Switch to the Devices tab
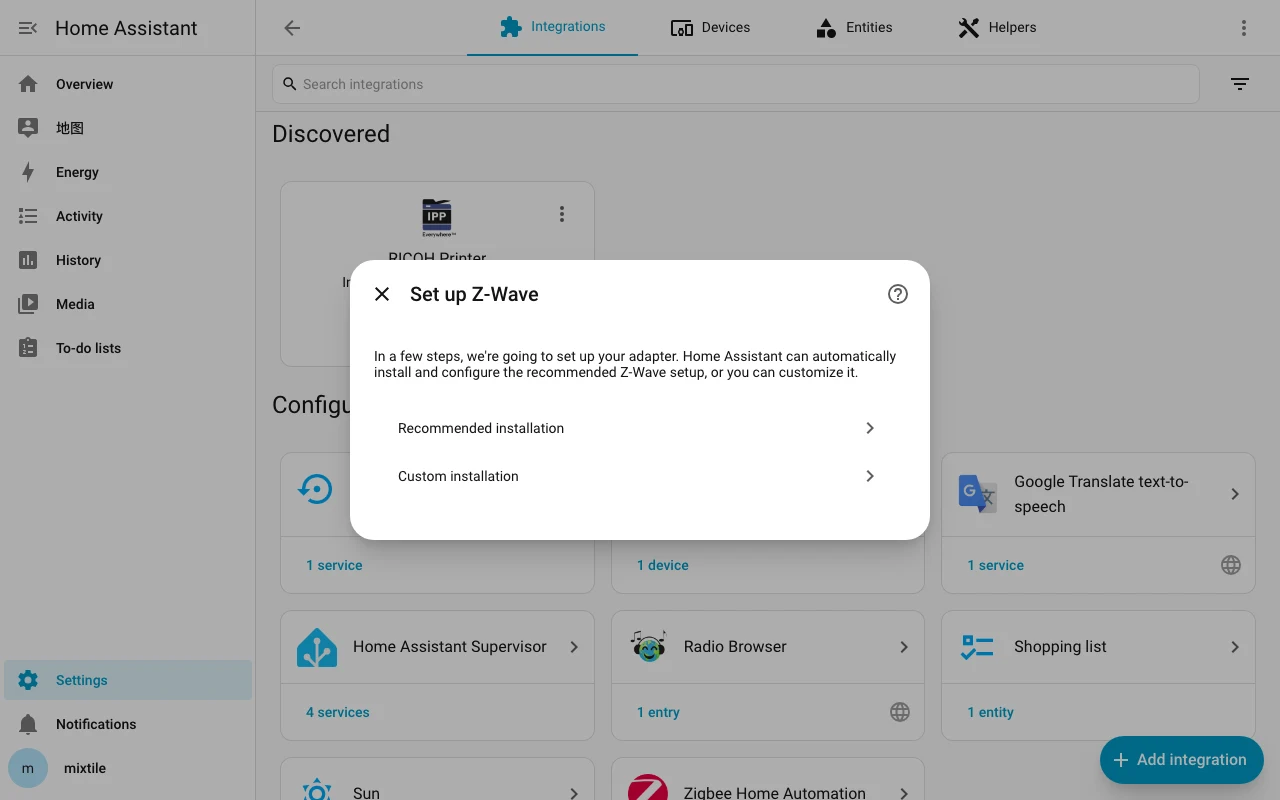Viewport: 1280px width, 800px height. pyautogui.click(x=710, y=28)
